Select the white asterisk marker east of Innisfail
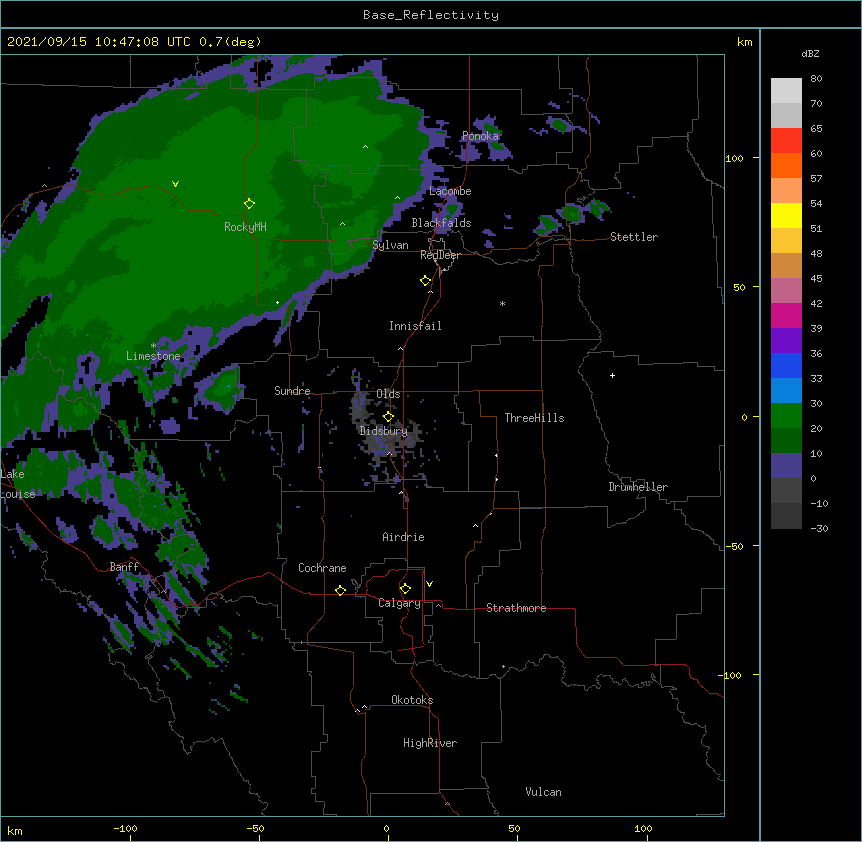This screenshot has height=842, width=862. pos(502,303)
